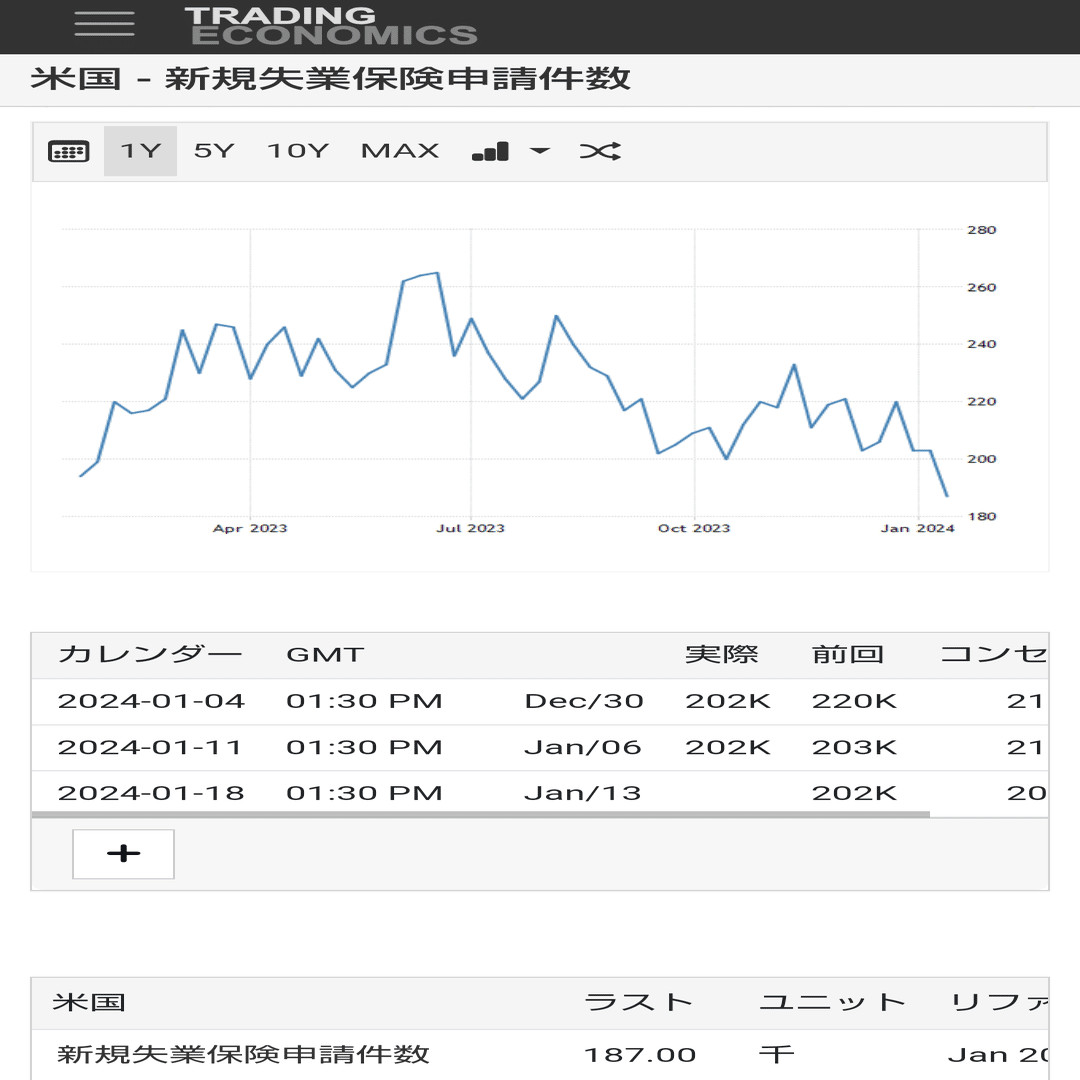Click the calendar table horizontal scrollbar

(x=481, y=814)
